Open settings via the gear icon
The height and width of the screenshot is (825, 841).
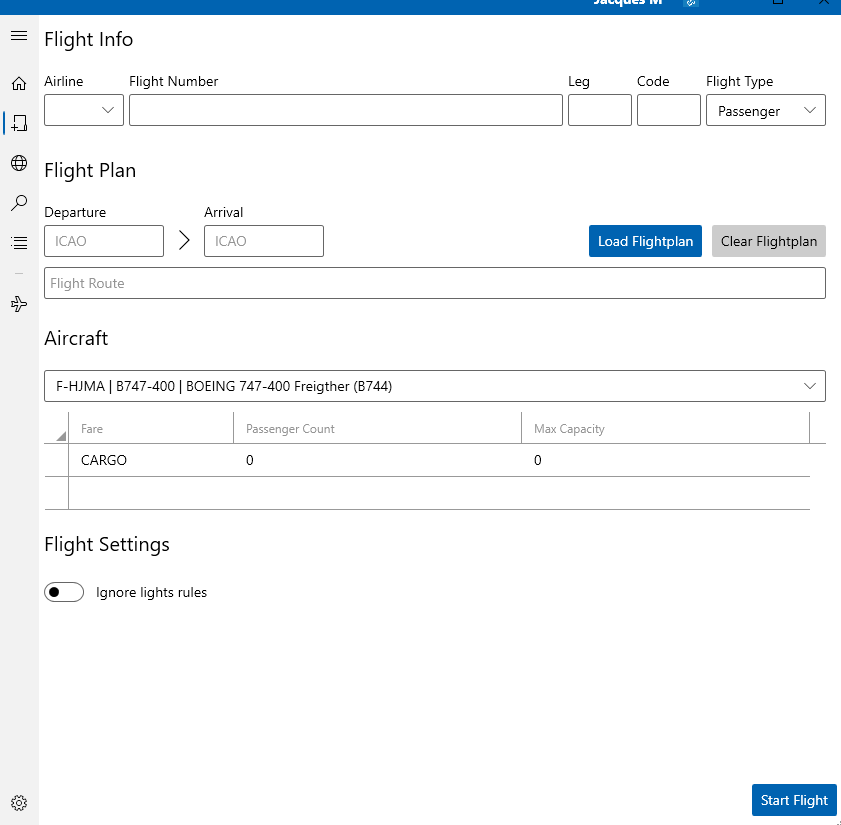[x=18, y=802]
